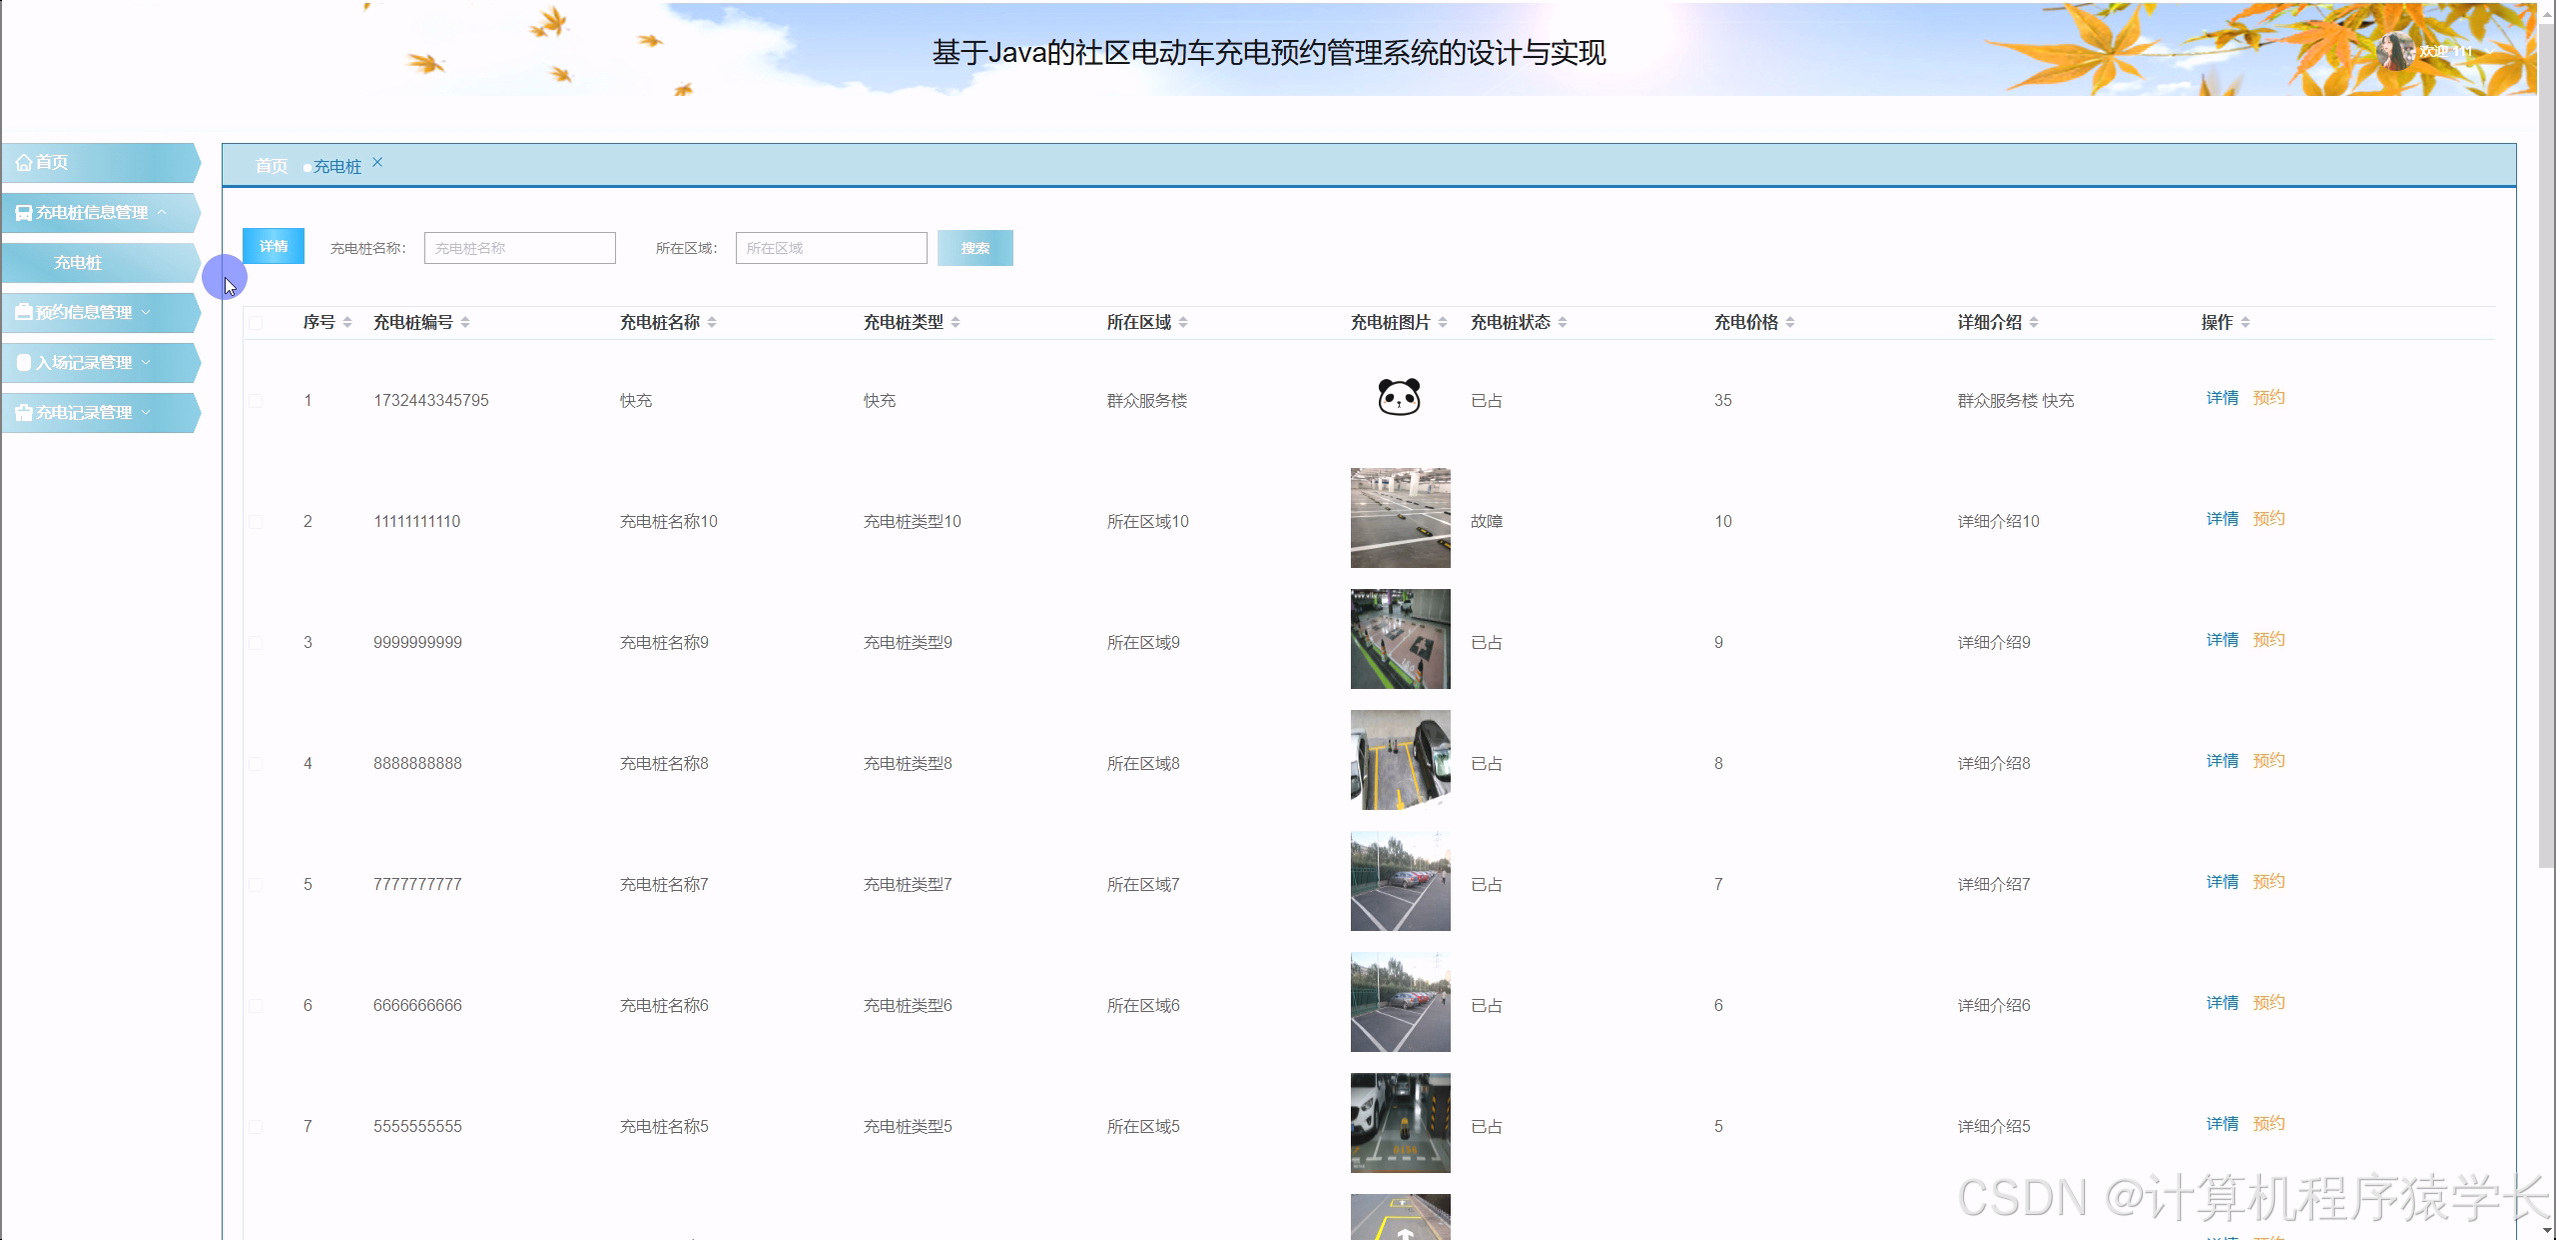Image resolution: width=2556 pixels, height=1240 pixels.
Task: Sort by 充电价格 column arrows
Action: 1790,322
